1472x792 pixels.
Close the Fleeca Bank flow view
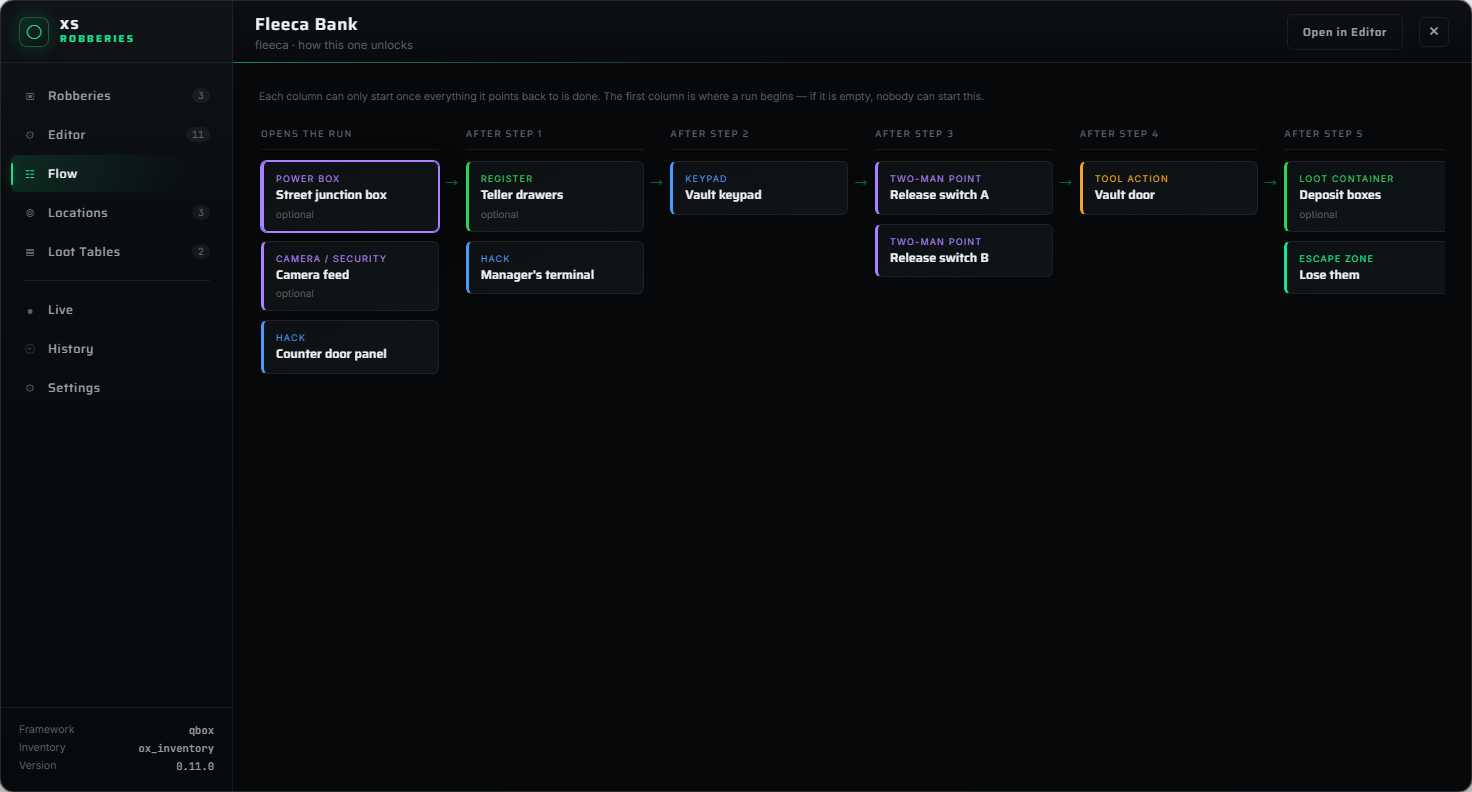[x=1433, y=32]
